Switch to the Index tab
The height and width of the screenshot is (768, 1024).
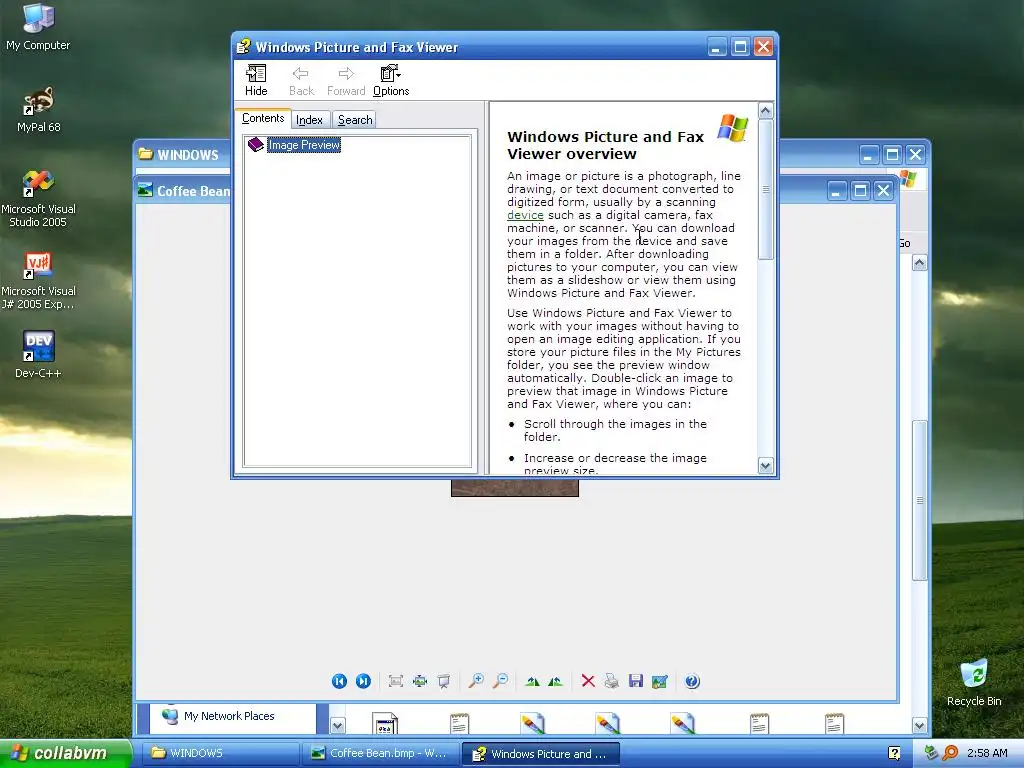tap(310, 120)
